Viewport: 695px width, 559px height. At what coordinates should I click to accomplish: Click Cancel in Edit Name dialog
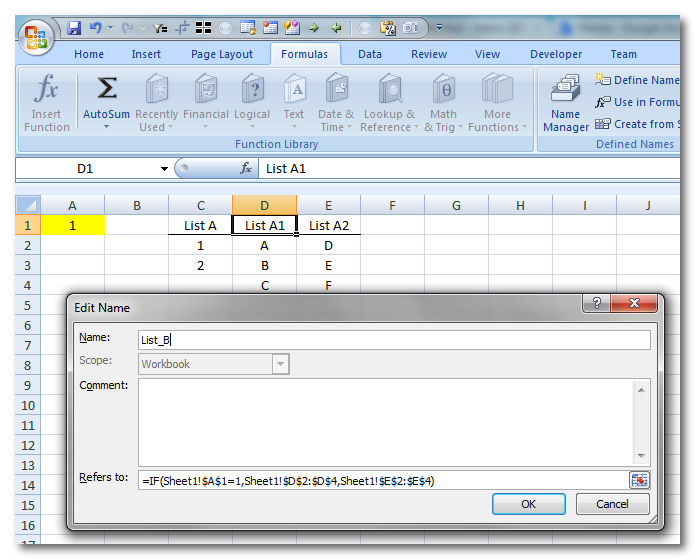pyautogui.click(x=612, y=504)
